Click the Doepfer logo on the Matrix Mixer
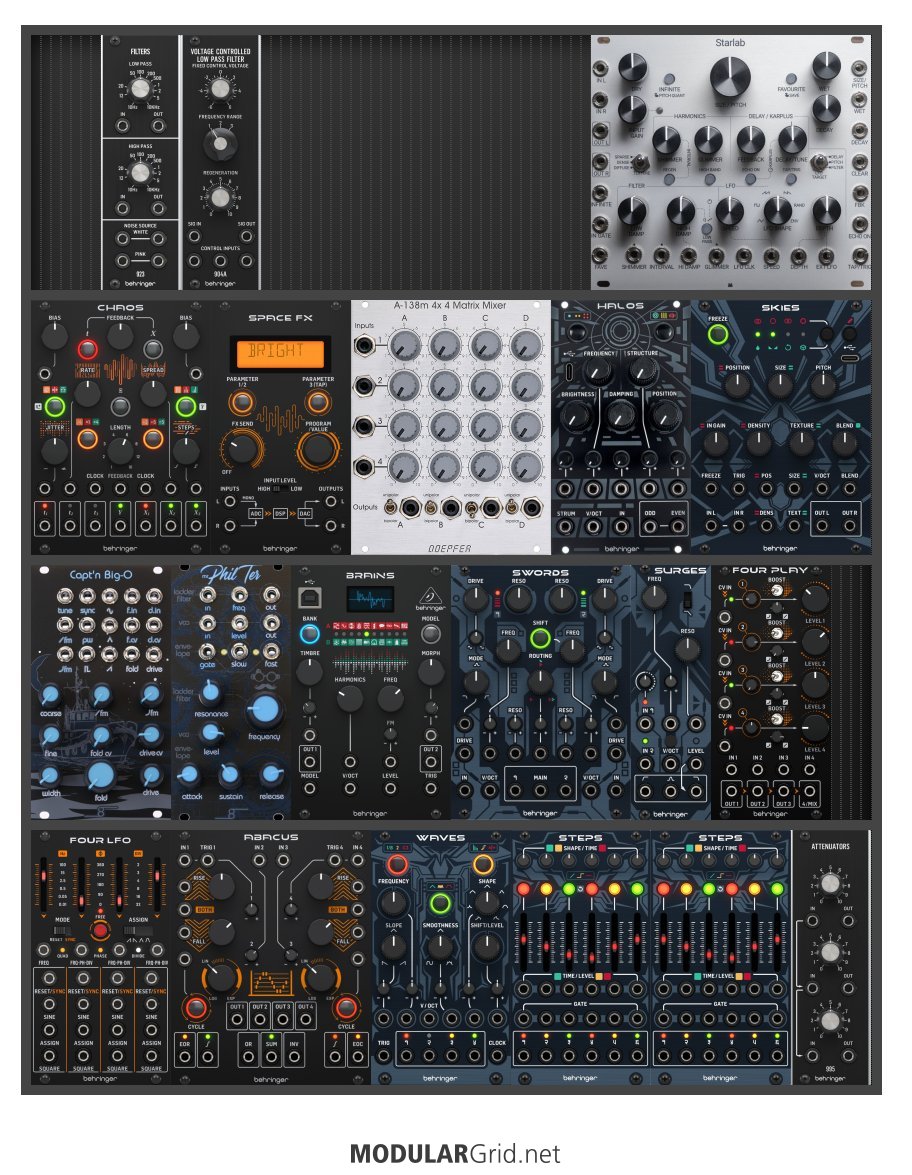 (450, 549)
